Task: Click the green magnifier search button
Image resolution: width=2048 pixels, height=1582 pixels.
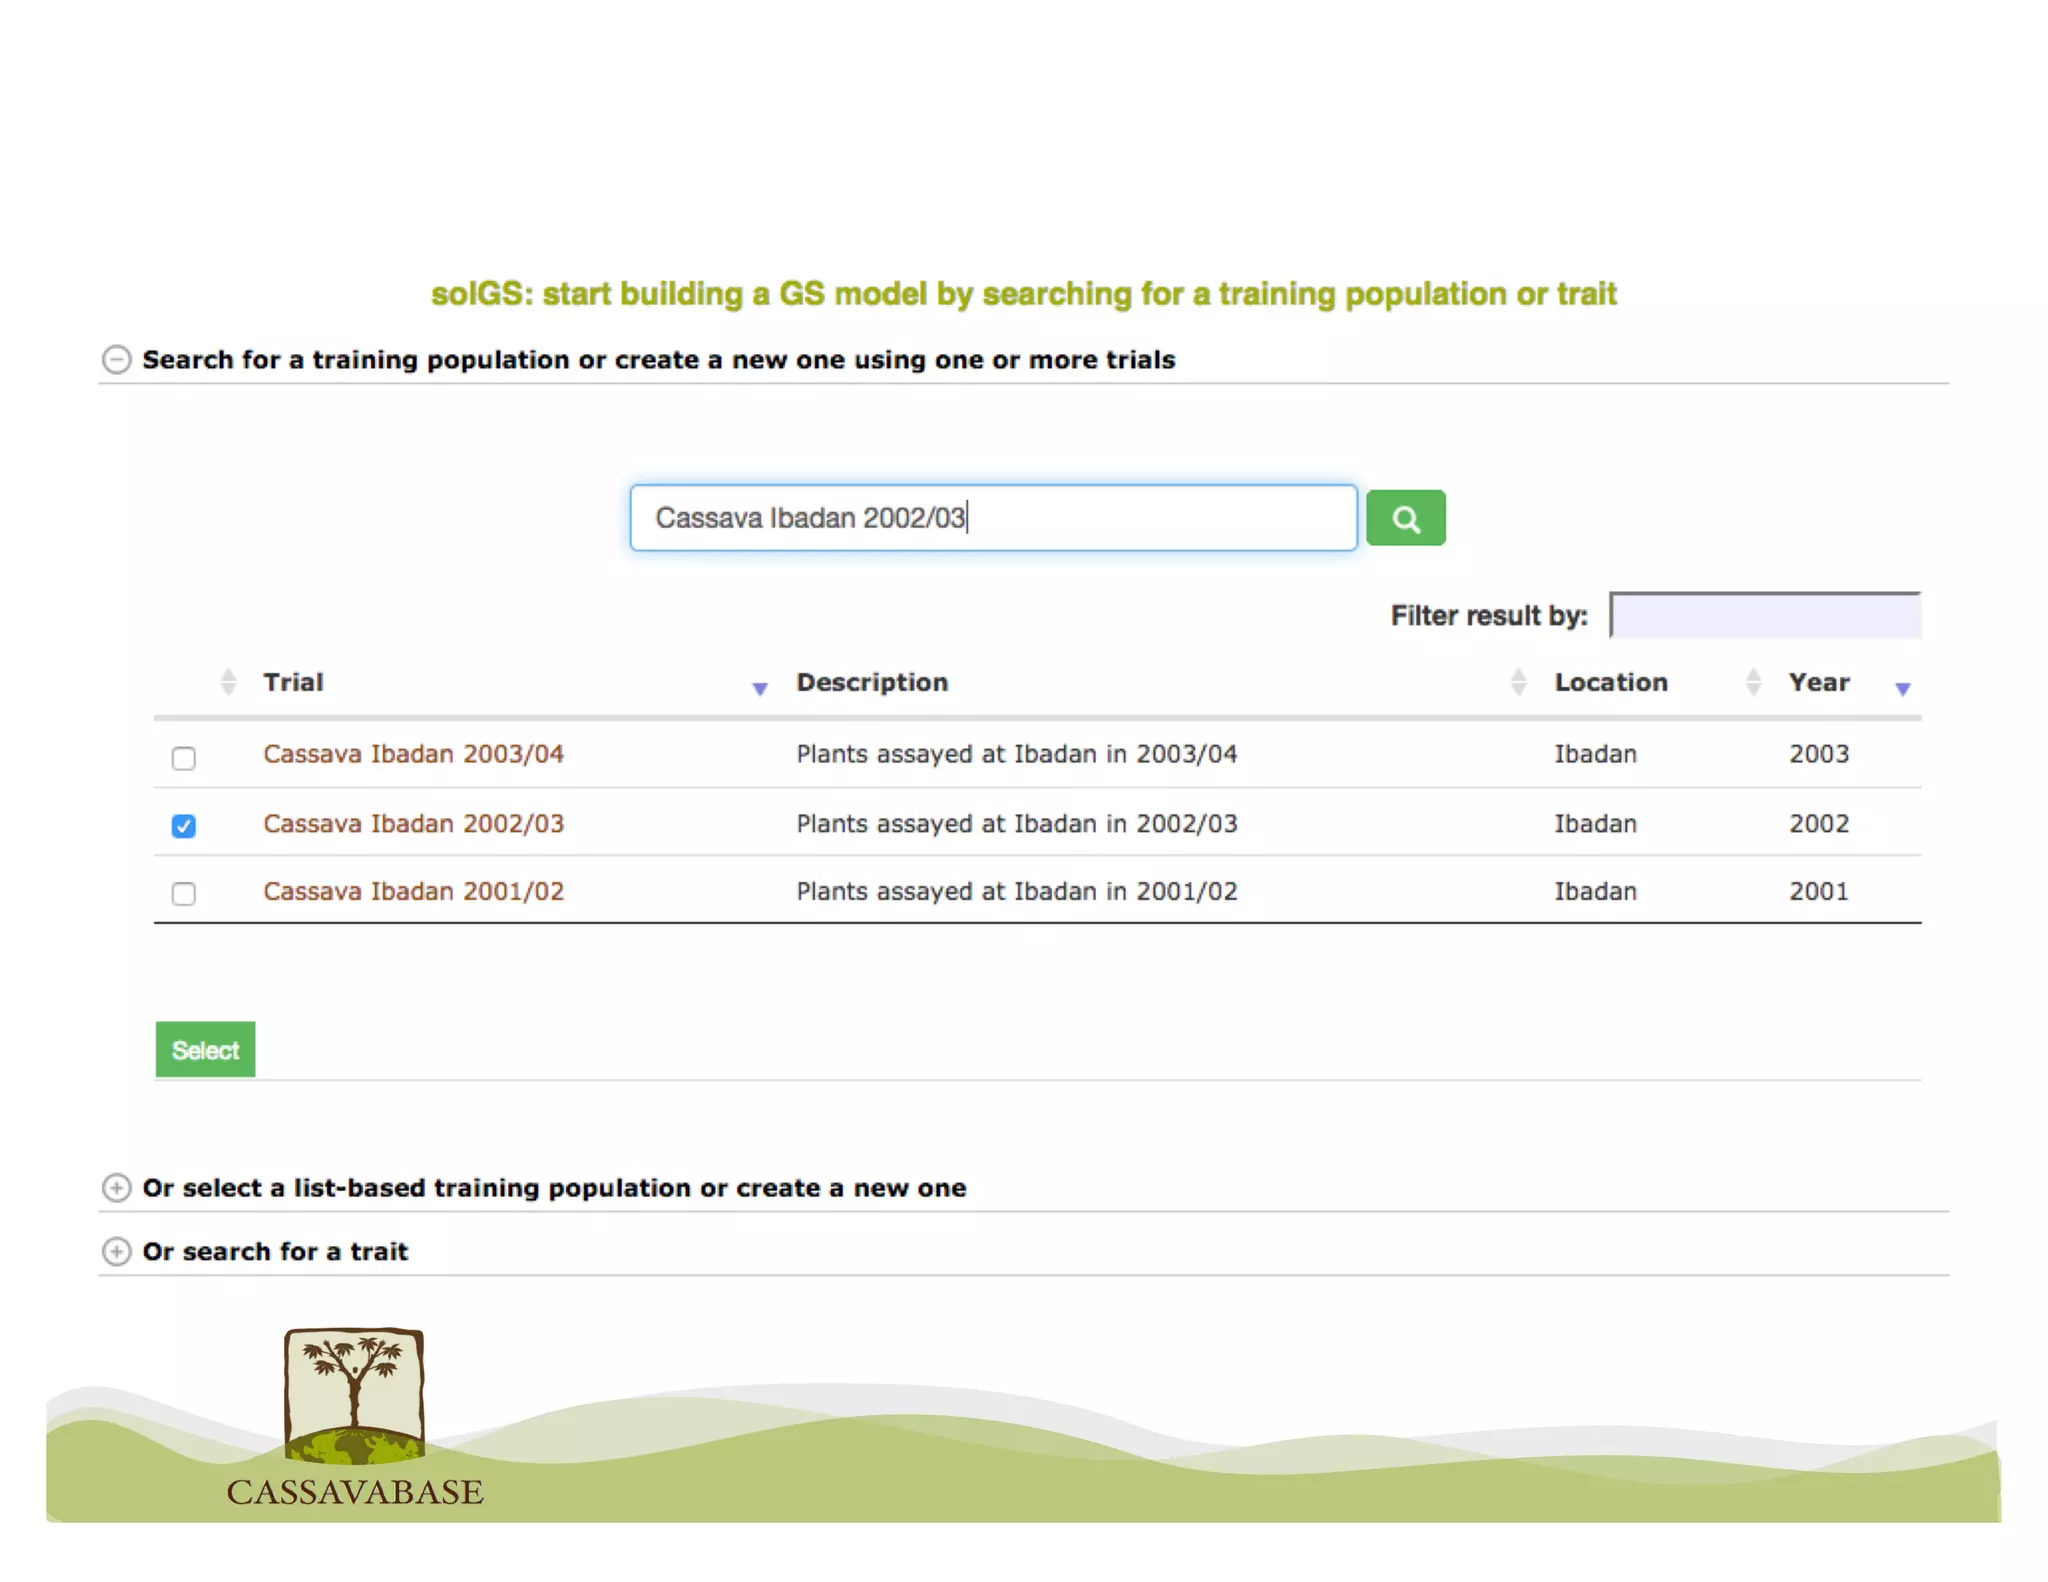Action: (1405, 518)
